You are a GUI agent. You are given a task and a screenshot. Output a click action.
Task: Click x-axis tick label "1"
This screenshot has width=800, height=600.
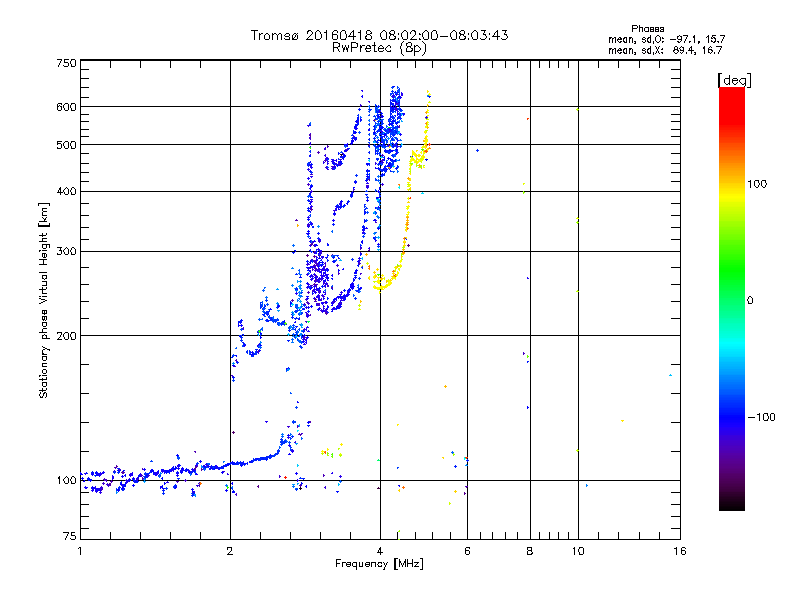[80, 551]
